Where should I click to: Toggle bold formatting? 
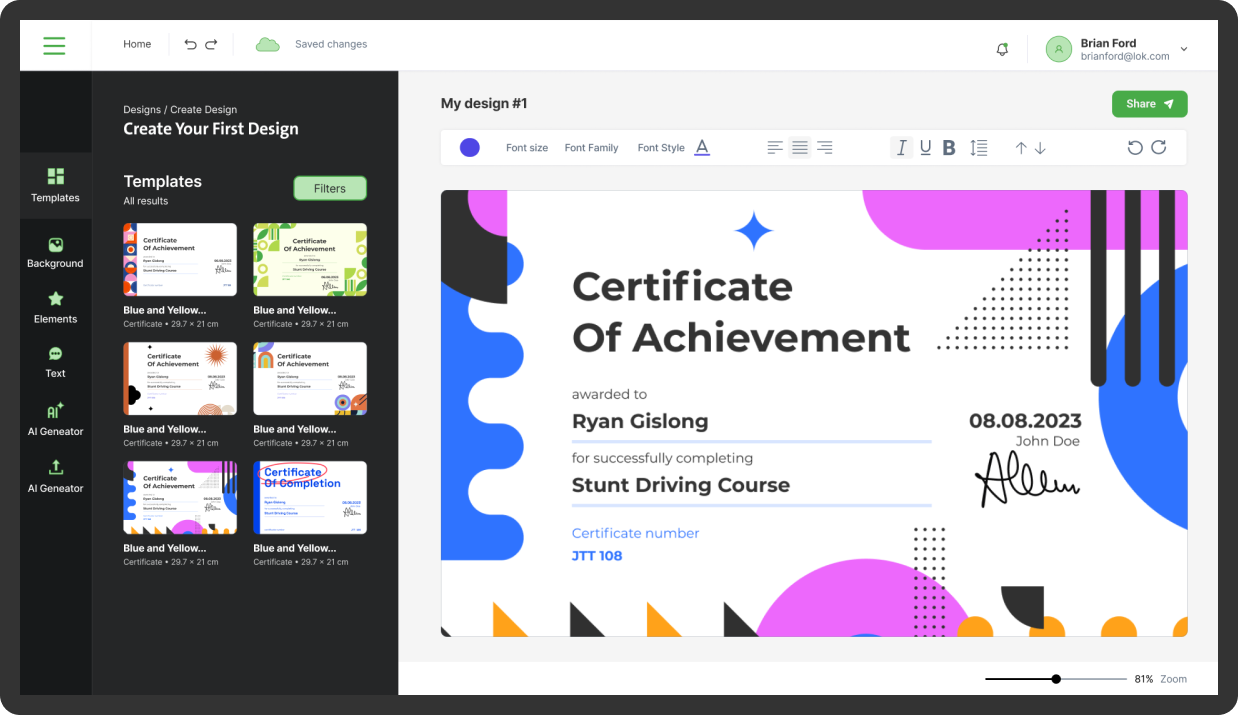[x=949, y=148]
